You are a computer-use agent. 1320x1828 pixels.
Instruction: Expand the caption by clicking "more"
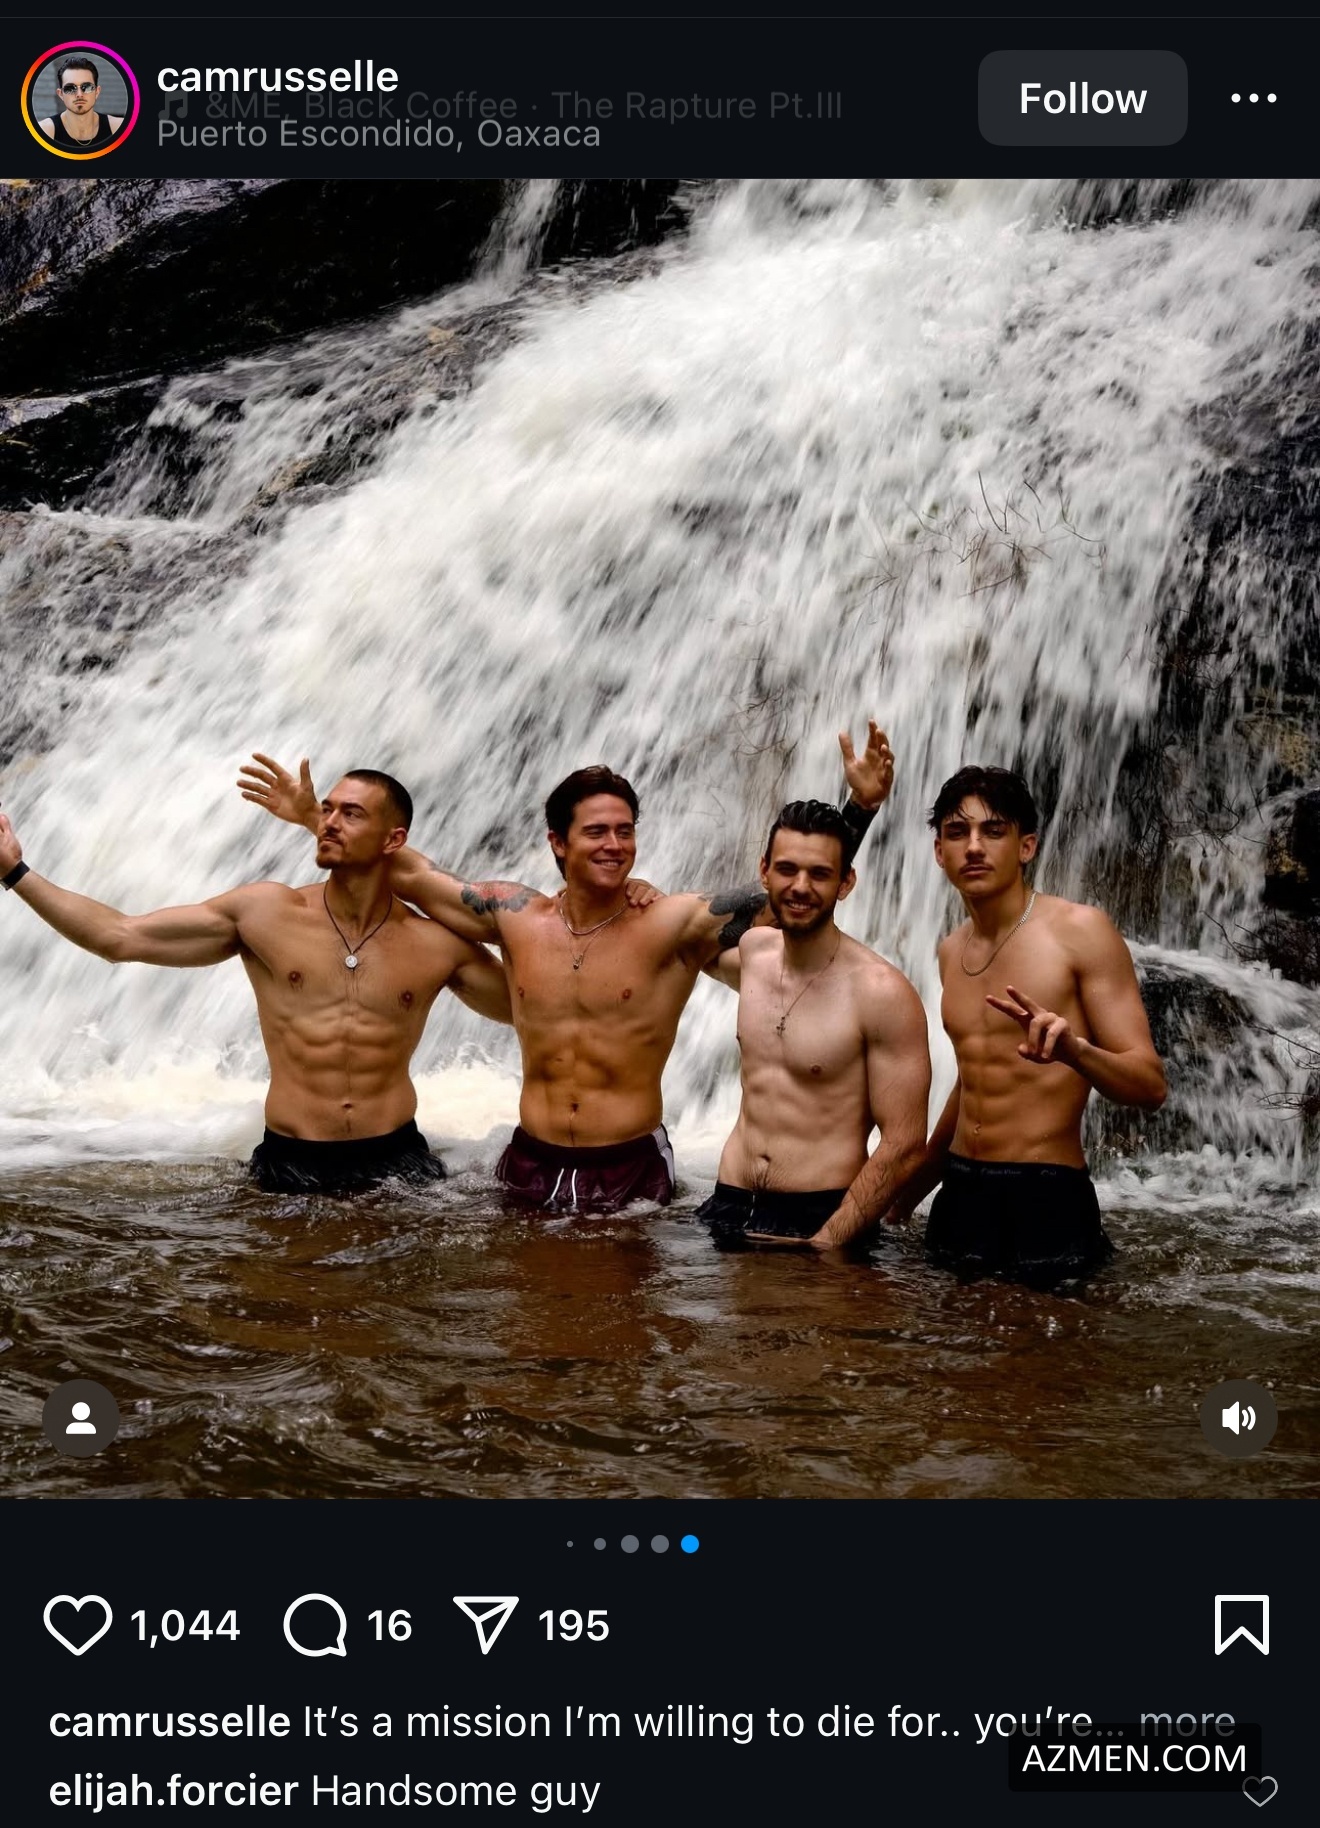(1186, 1721)
